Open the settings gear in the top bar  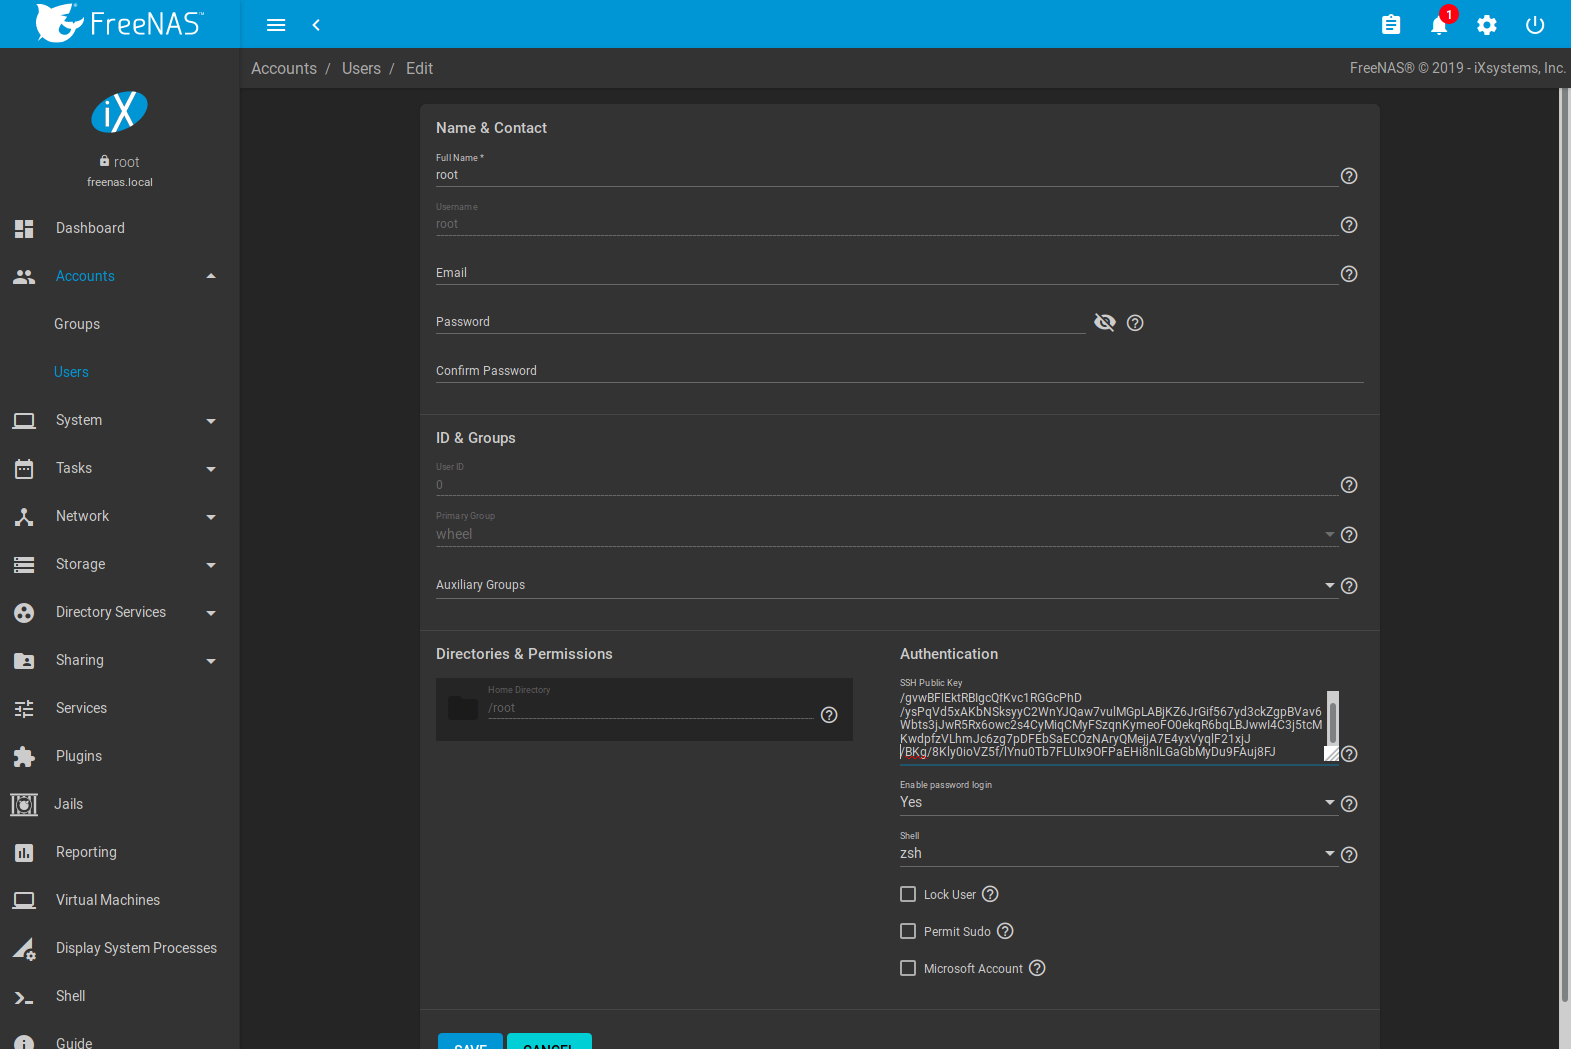point(1487,25)
